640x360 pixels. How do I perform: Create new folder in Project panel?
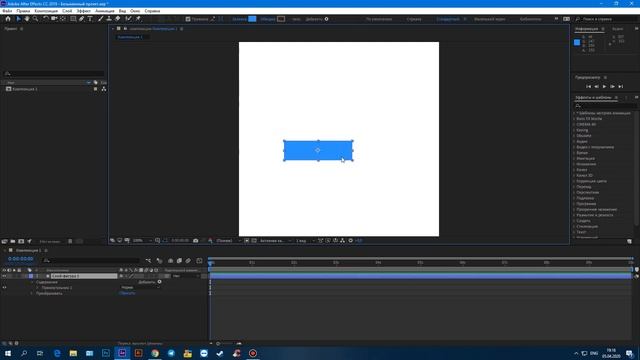click(13, 241)
